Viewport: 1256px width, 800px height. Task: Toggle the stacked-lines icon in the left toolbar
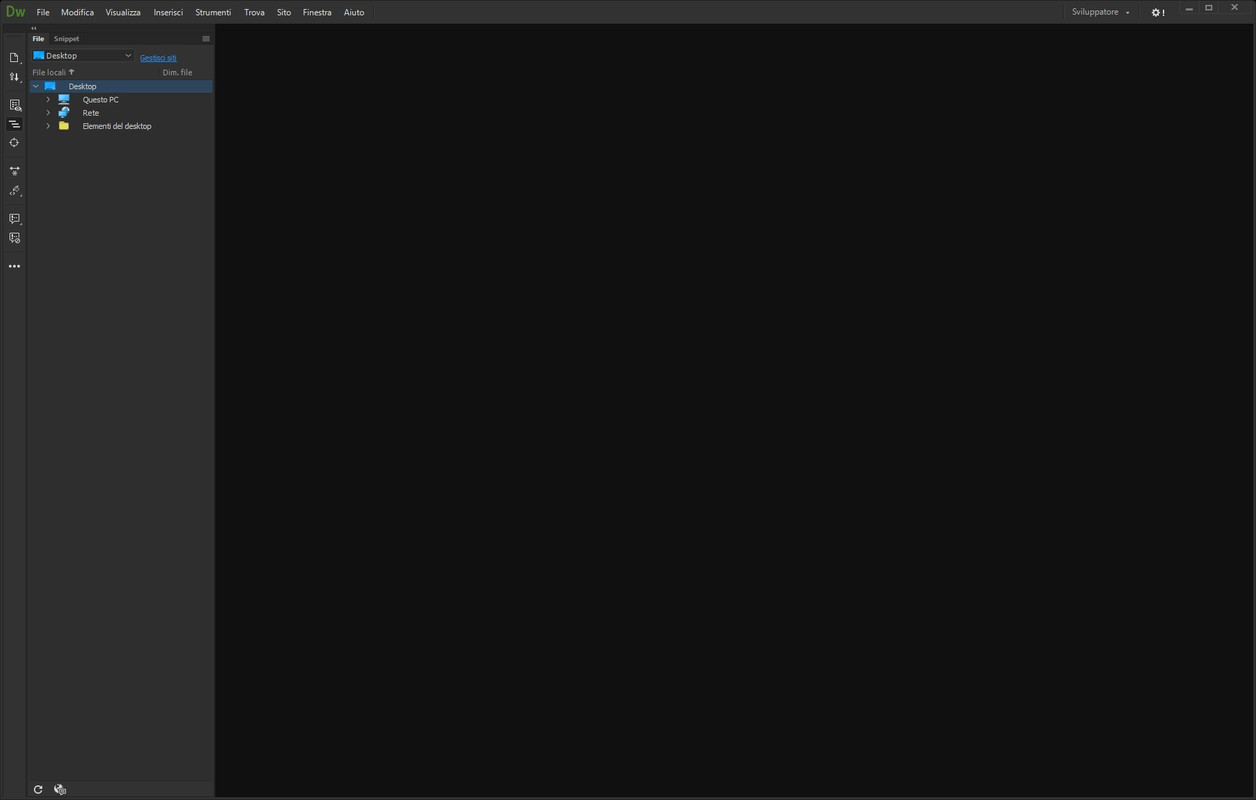click(14, 124)
